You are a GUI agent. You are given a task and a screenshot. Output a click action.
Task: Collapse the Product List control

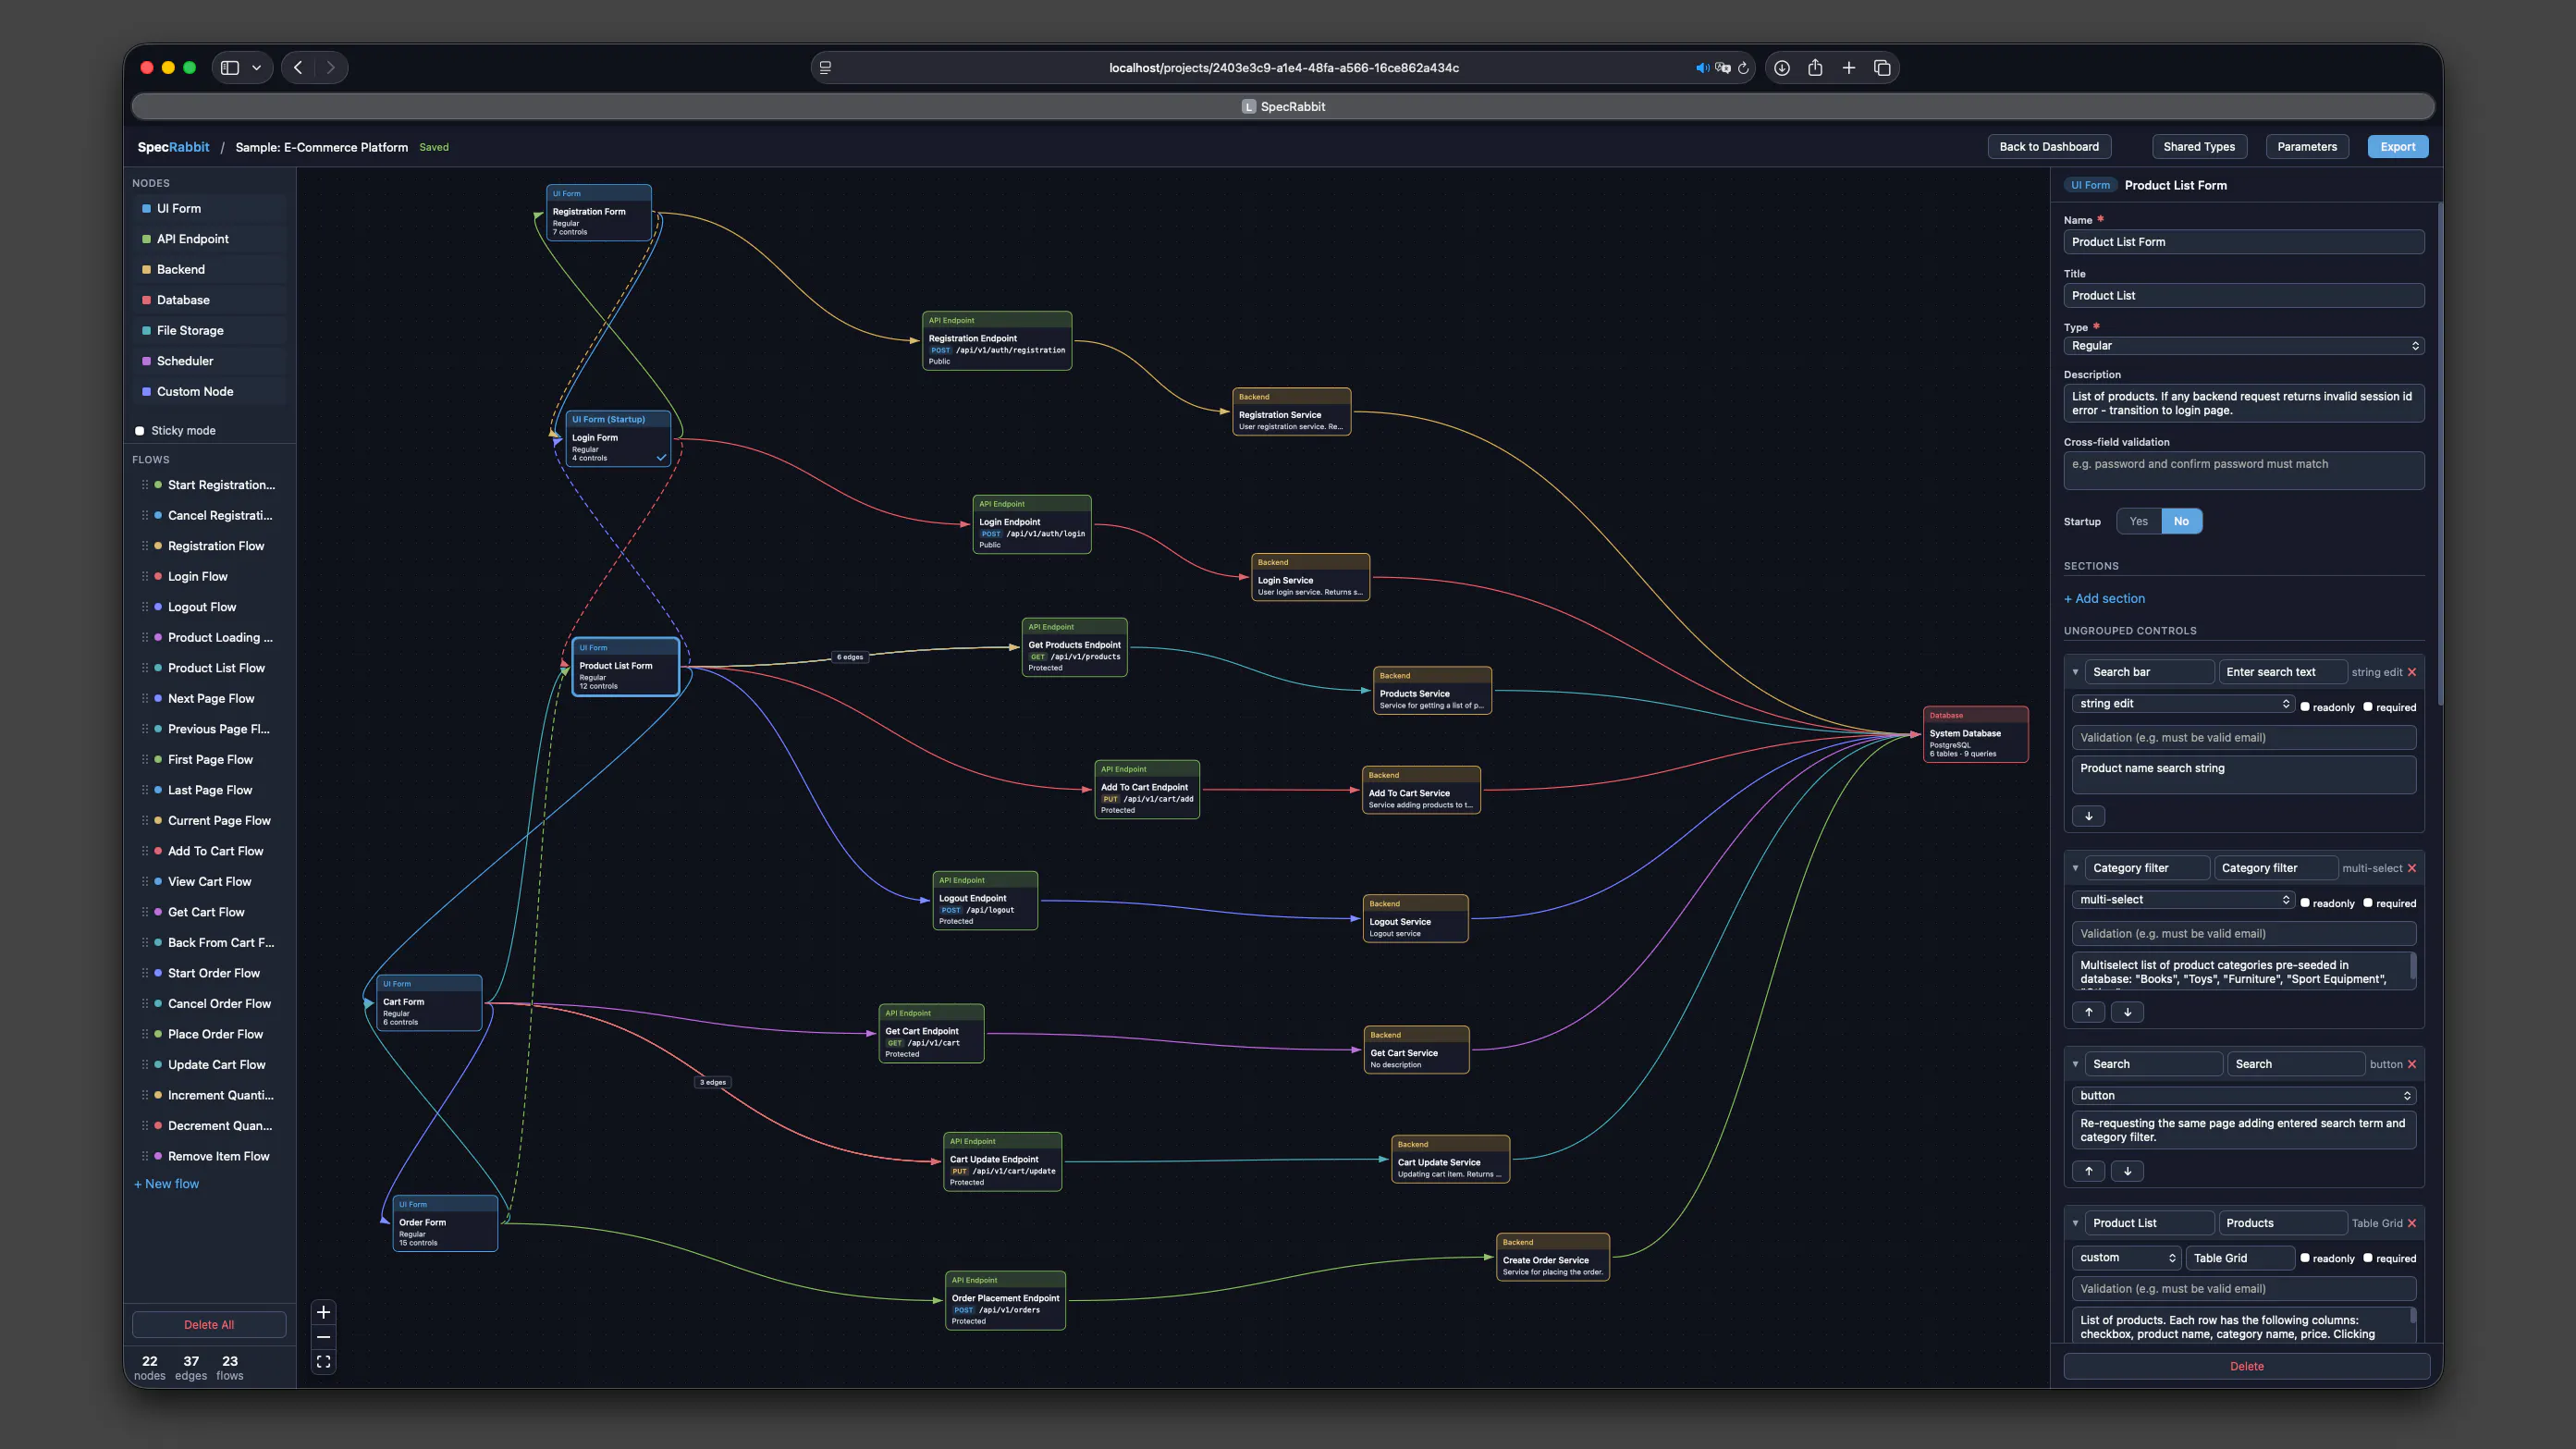(x=2075, y=1223)
